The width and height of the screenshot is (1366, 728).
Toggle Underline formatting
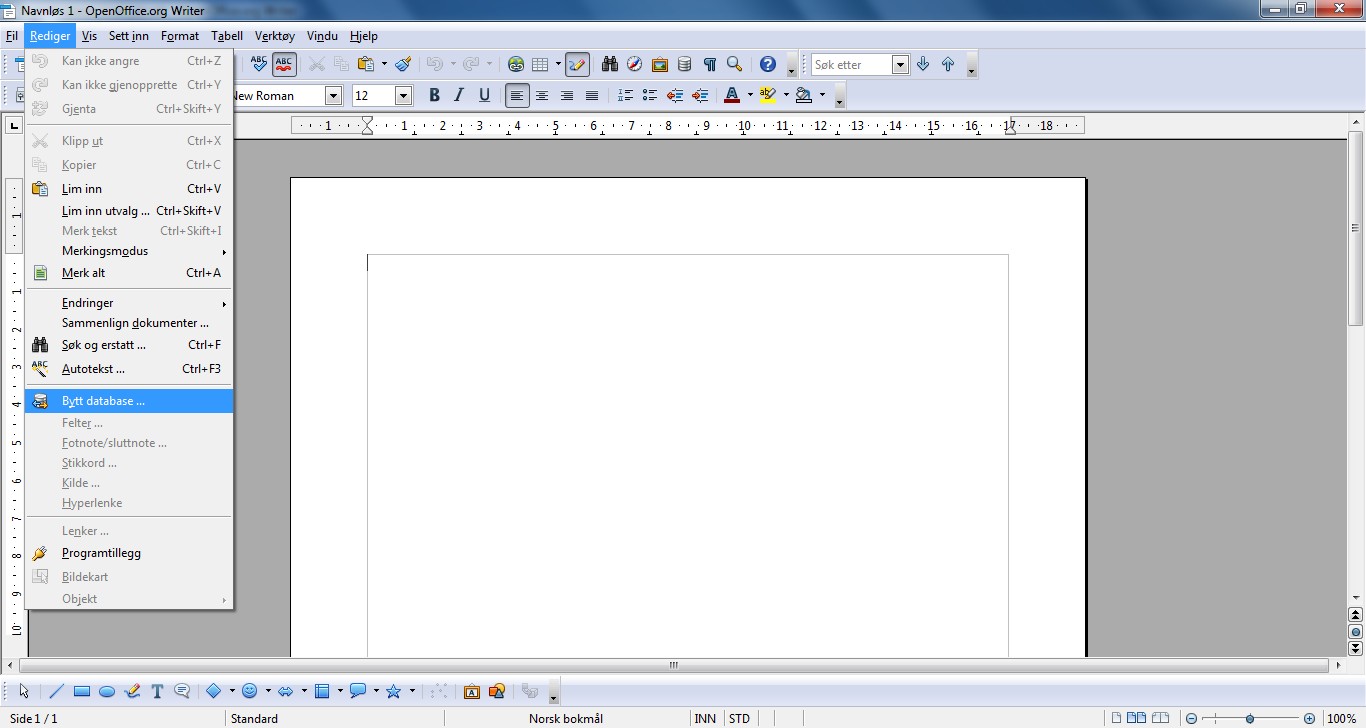[x=484, y=96]
